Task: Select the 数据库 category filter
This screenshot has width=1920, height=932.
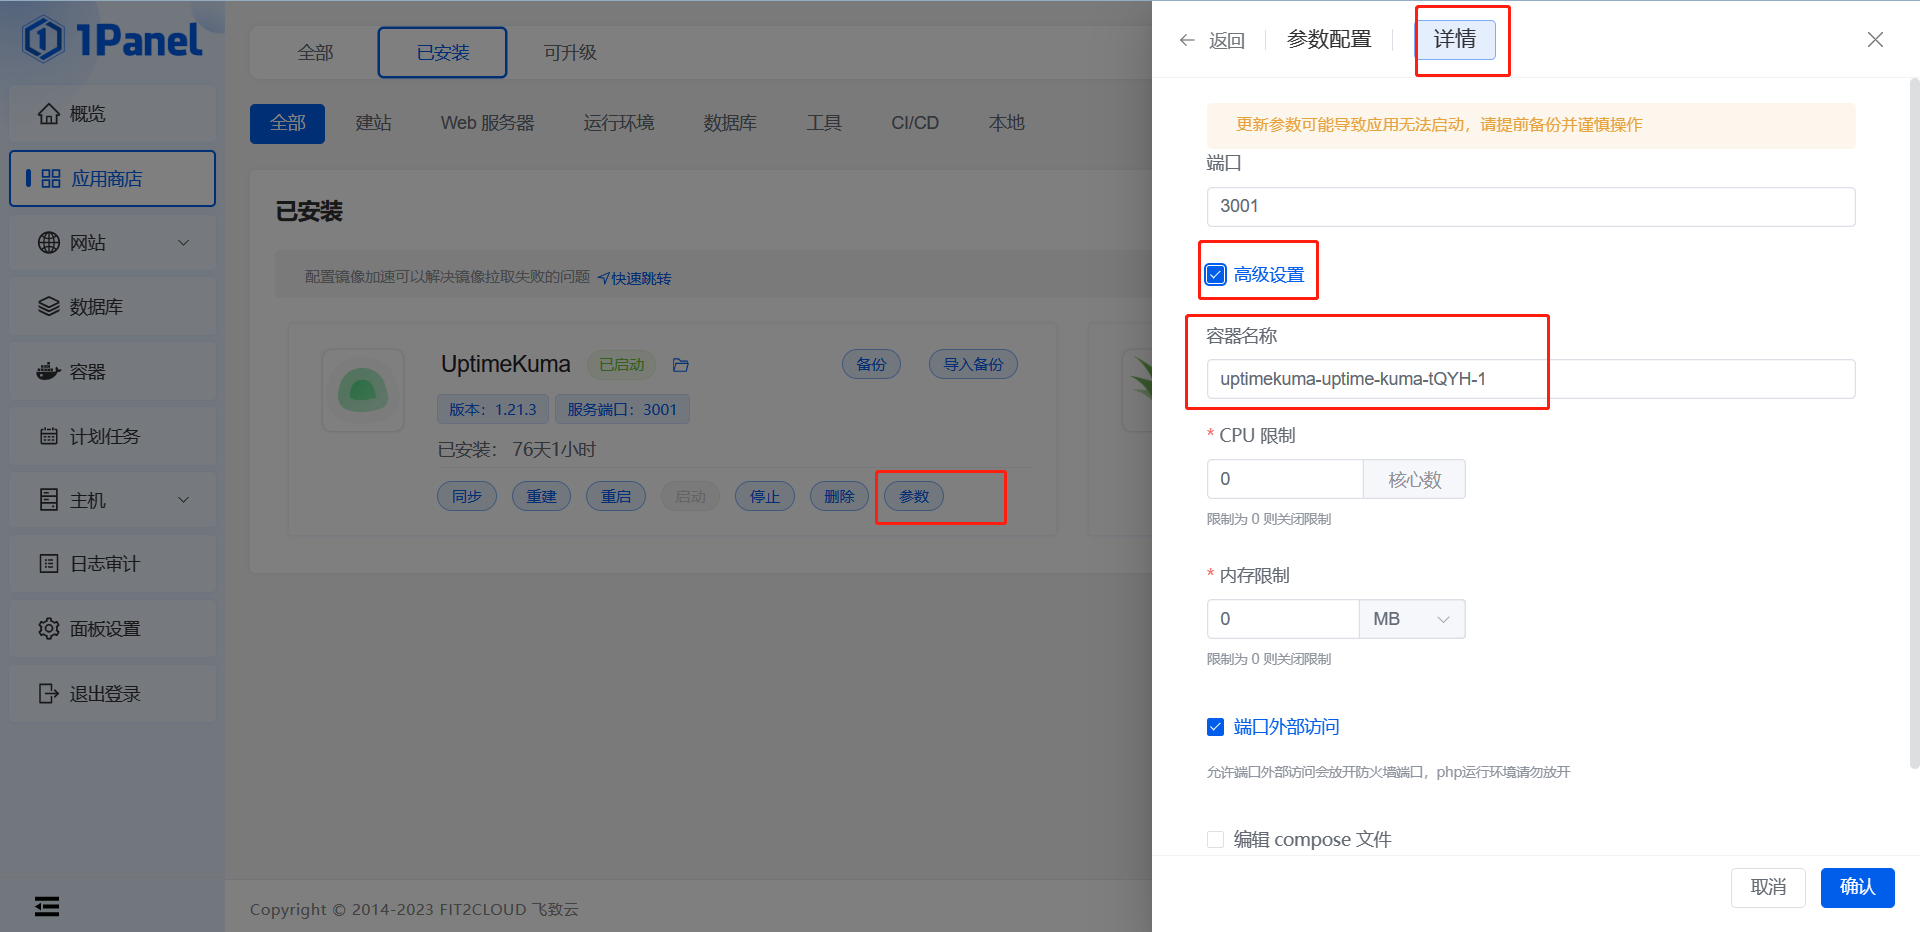Action: click(x=730, y=124)
